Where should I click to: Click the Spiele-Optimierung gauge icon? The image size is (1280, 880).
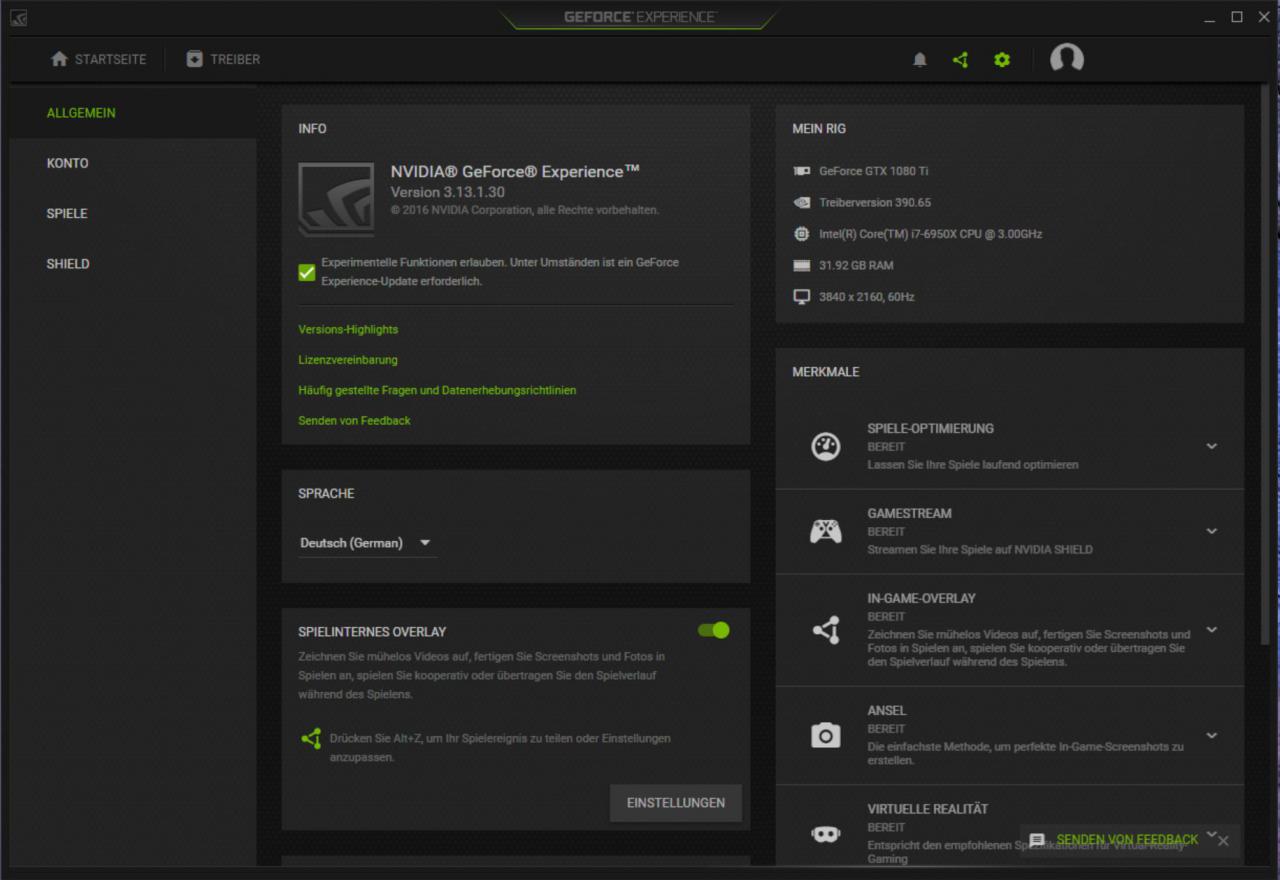pos(825,446)
